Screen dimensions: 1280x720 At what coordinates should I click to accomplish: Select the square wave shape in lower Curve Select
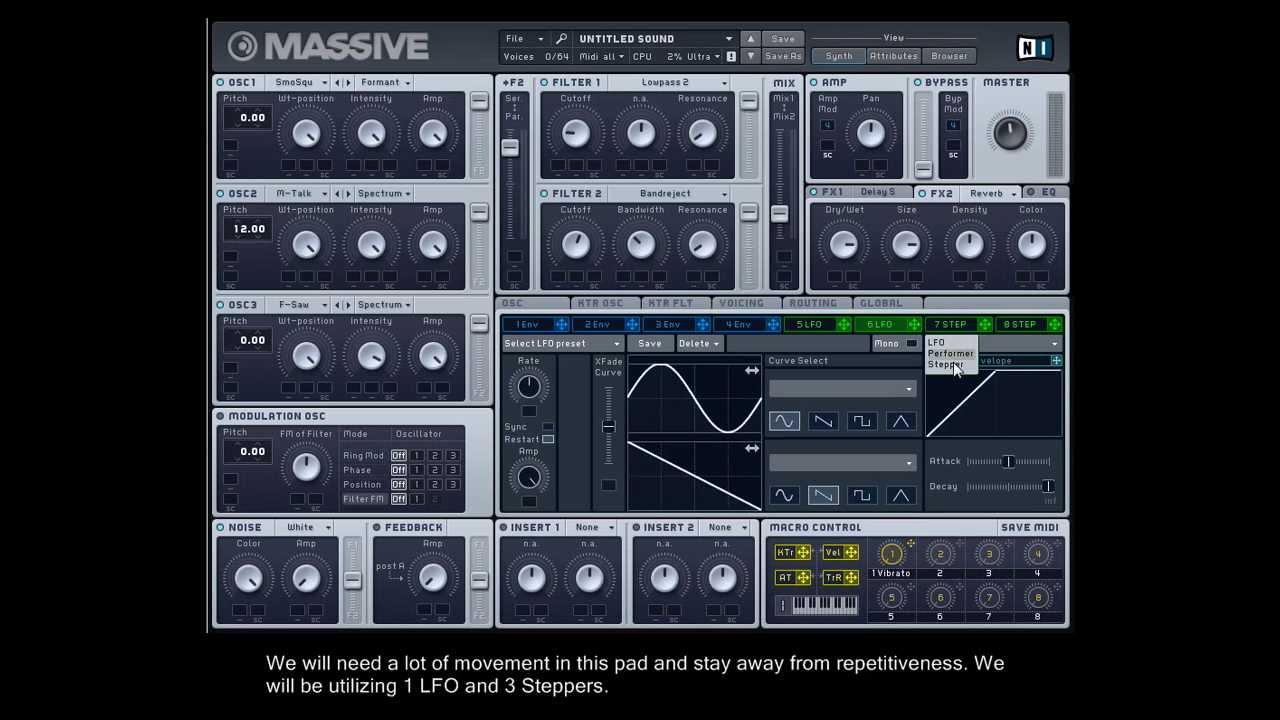(862, 495)
